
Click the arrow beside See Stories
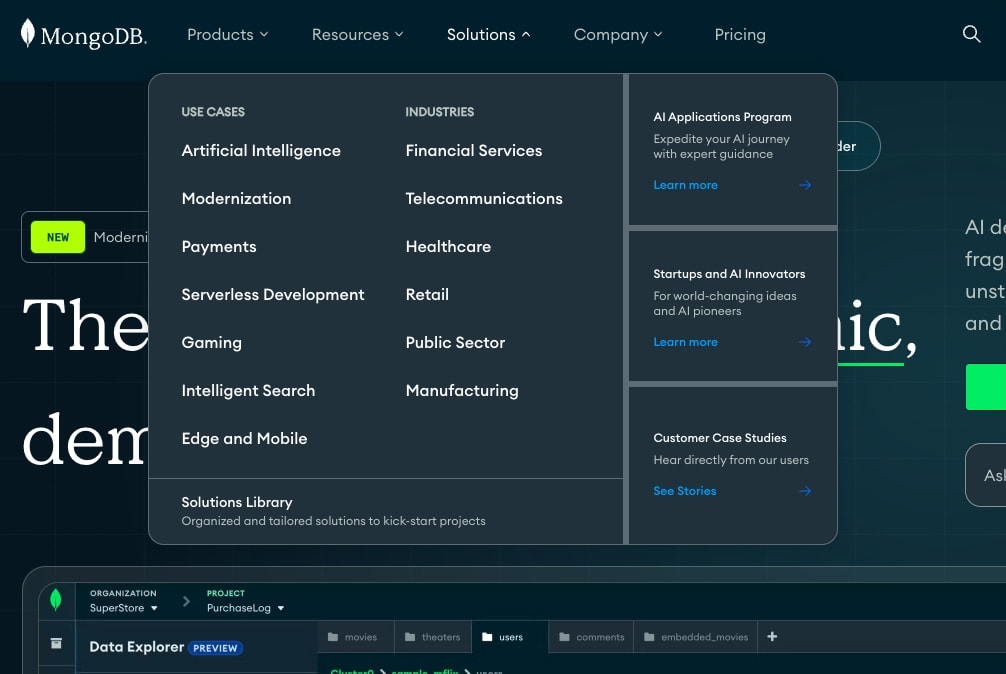point(805,491)
